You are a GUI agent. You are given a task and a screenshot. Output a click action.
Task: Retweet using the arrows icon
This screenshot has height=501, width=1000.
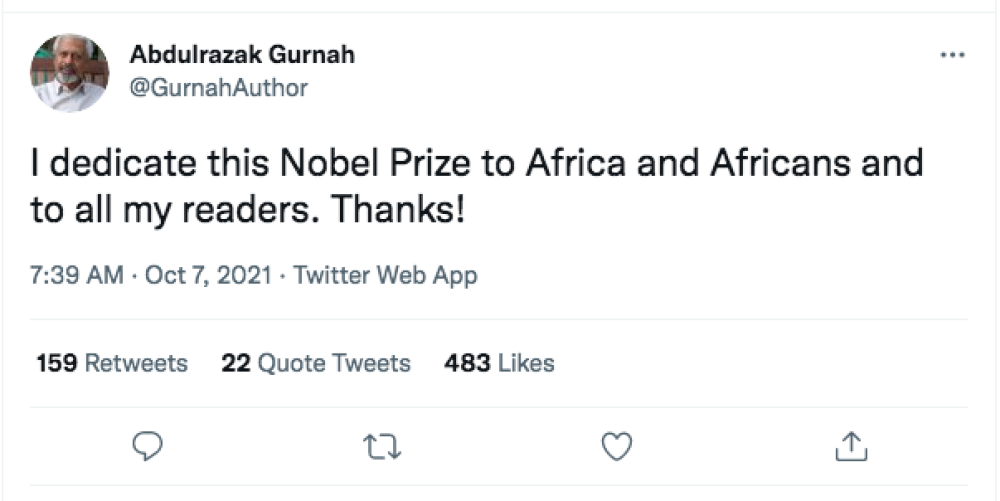(x=382, y=446)
